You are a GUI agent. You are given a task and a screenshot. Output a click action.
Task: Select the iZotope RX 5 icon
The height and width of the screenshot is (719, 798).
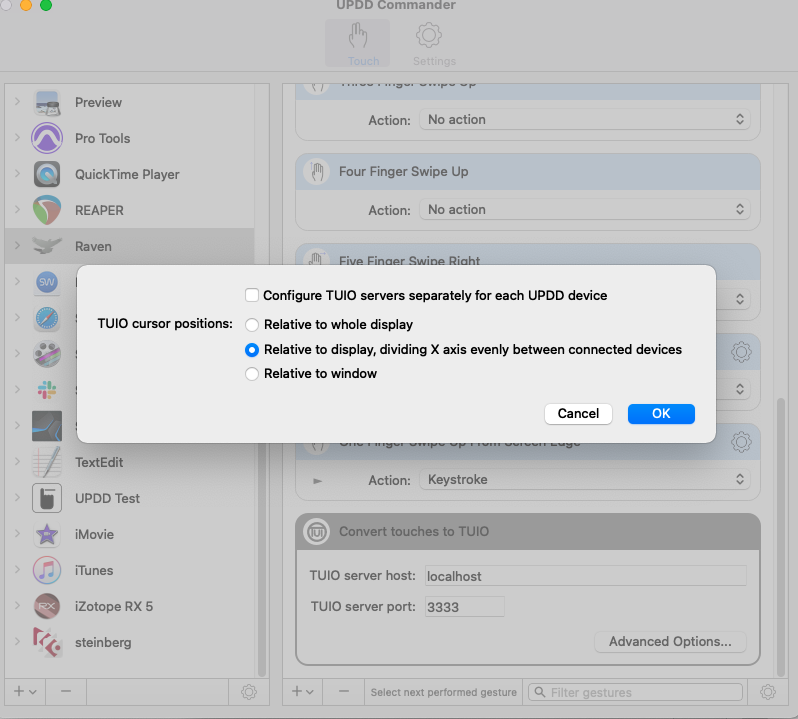point(47,606)
